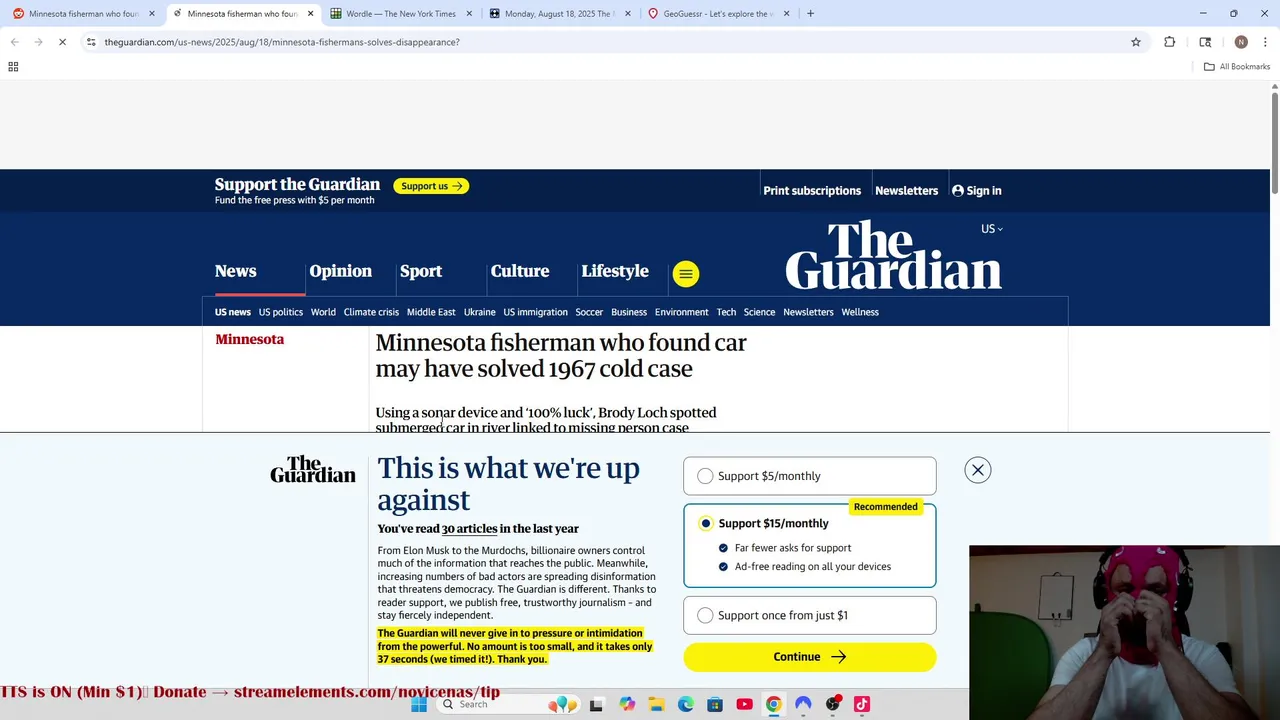The image size is (1280, 720).
Task: View site information icon in the address bar
Action: (x=91, y=42)
